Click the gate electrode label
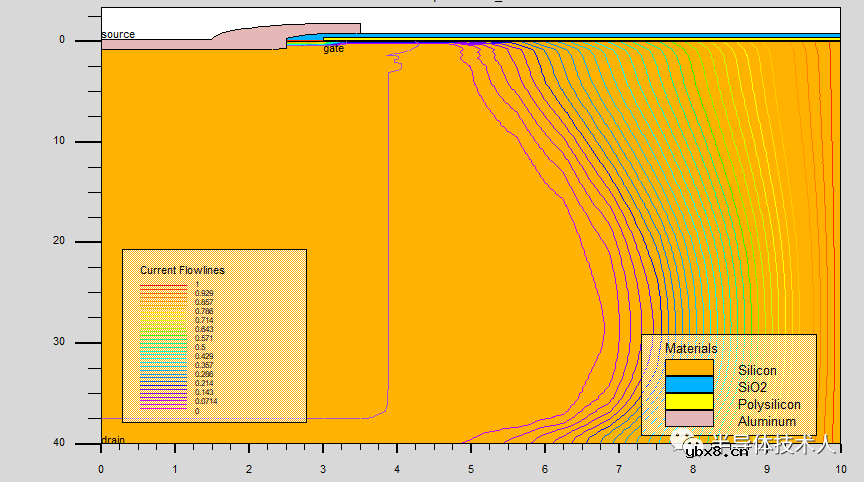 (333, 49)
